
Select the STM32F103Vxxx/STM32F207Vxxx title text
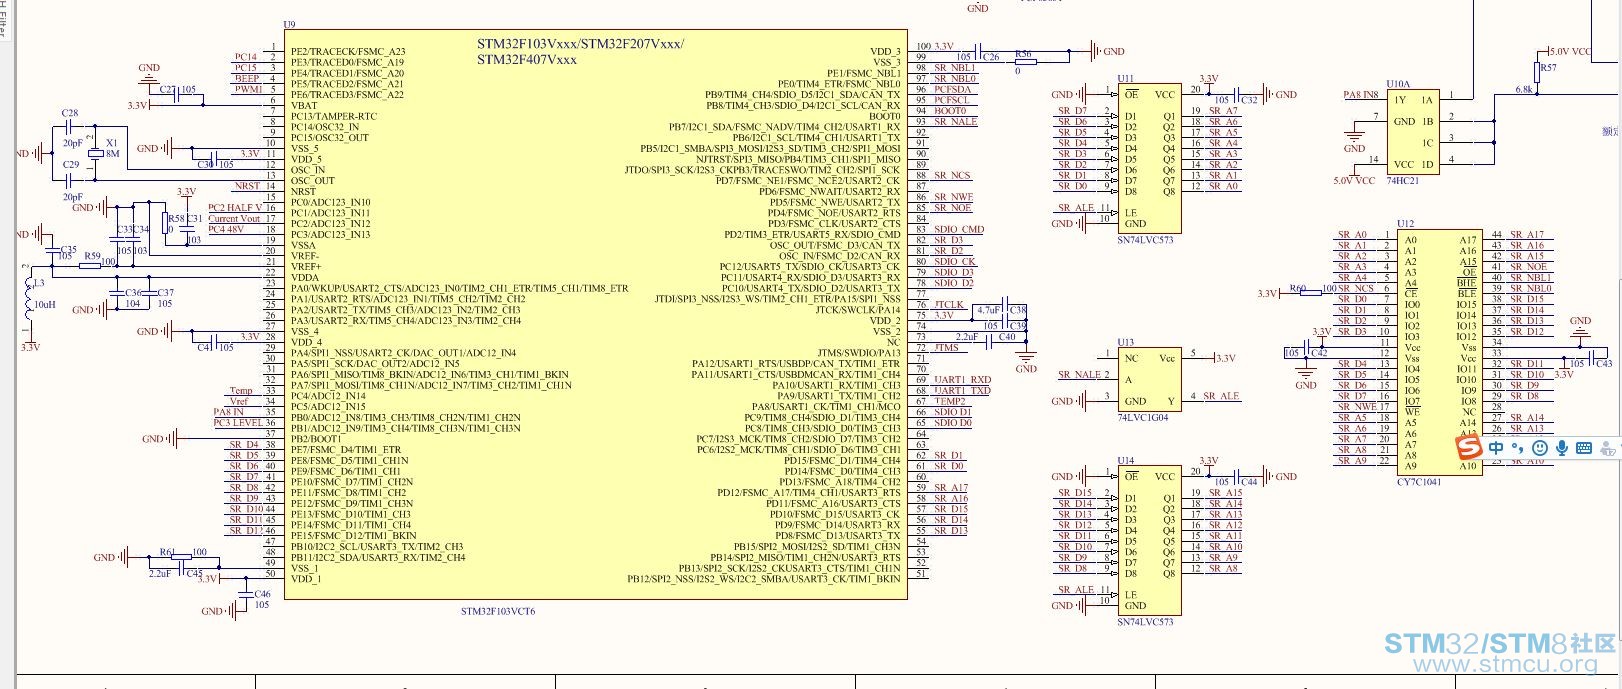click(580, 44)
